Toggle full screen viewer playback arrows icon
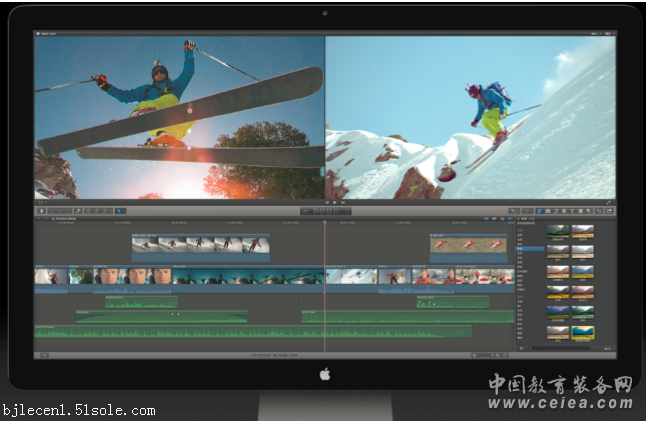 608,203
